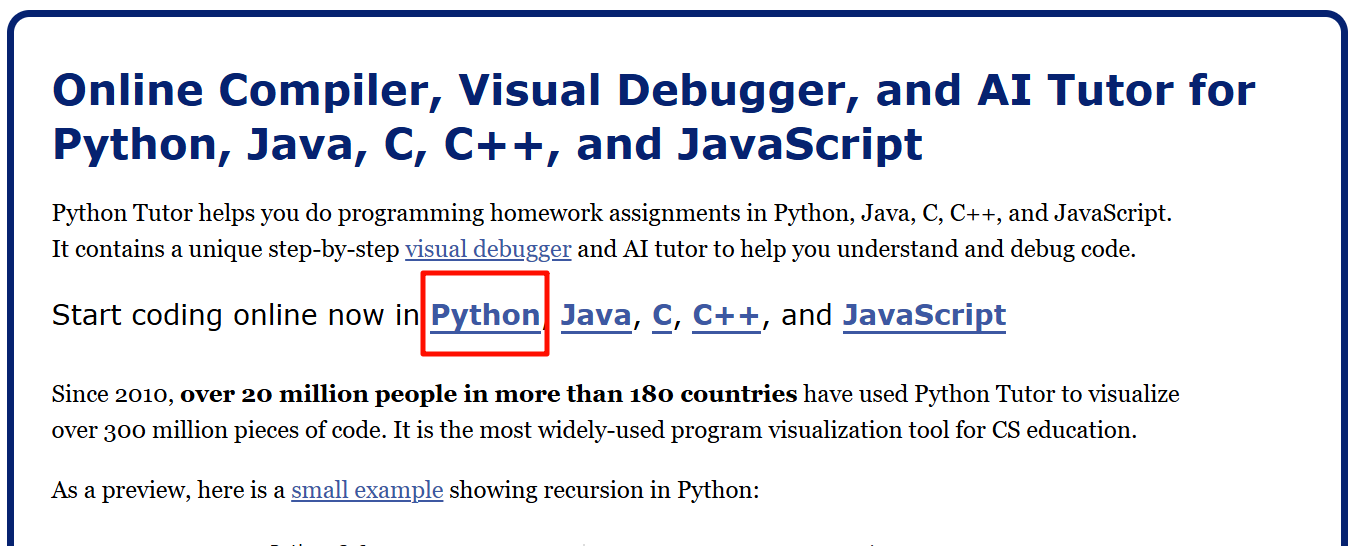Click "As a preview, here is a" text

tap(168, 490)
